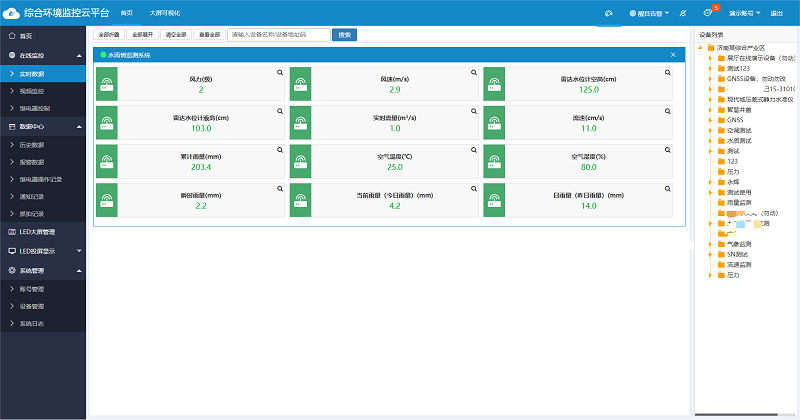The height and width of the screenshot is (420, 800).
Task: Click the dashboard gauge icon in top bar
Action: coord(608,14)
